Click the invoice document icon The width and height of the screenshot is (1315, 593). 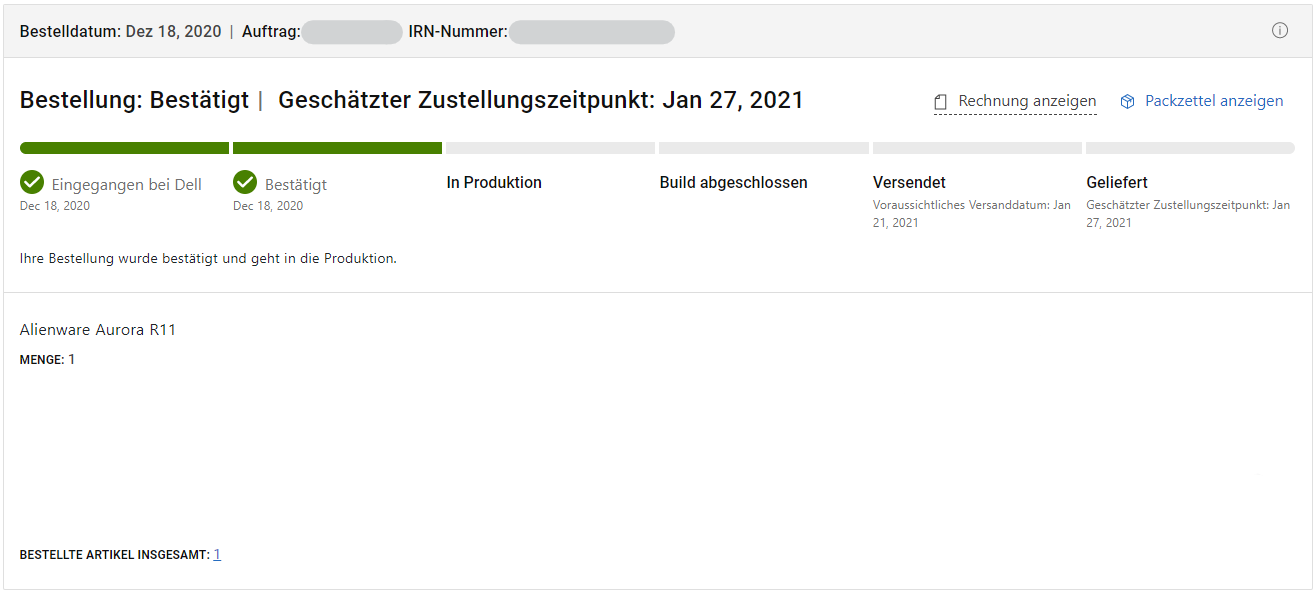[x=940, y=102]
